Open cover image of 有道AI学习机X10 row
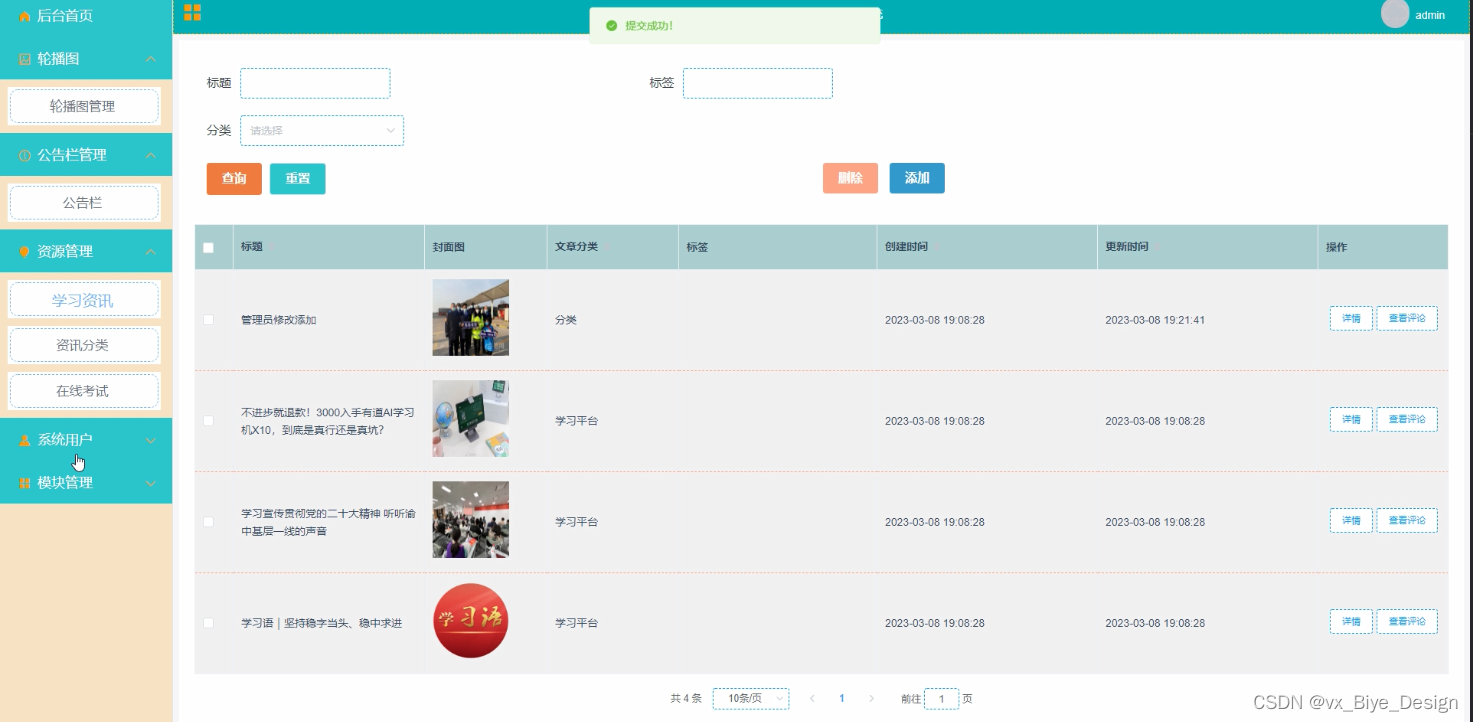Image resolution: width=1473 pixels, height=722 pixels. [x=471, y=419]
